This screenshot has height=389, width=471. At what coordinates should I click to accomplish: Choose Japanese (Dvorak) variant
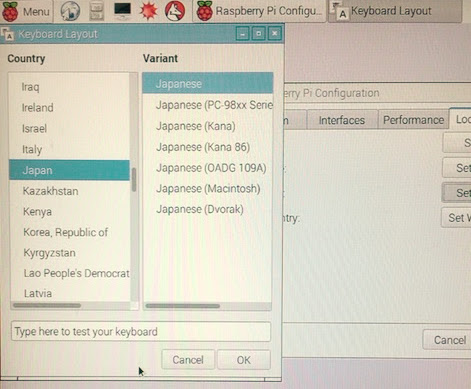[x=208, y=209]
